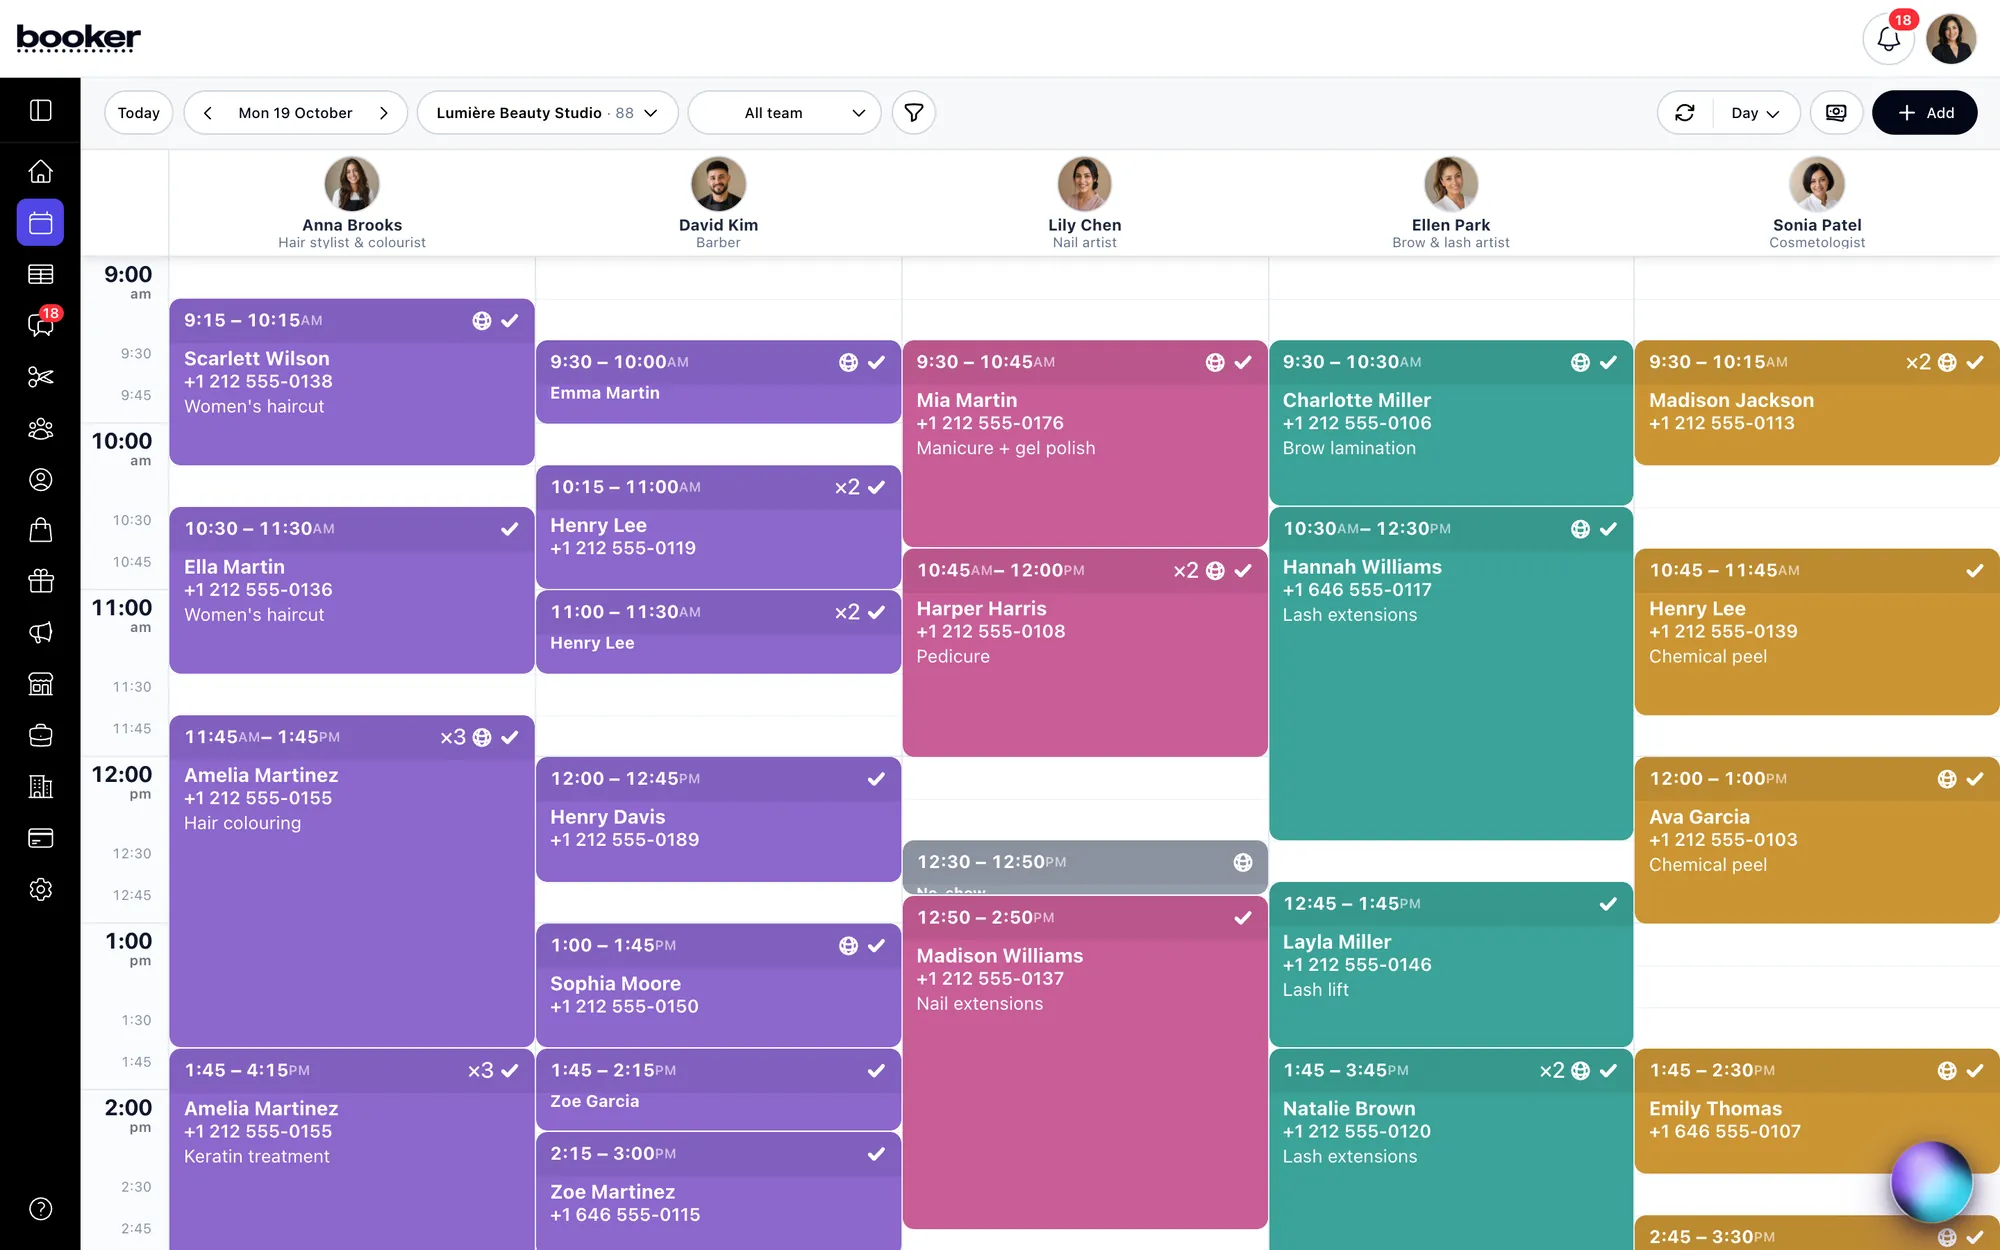This screenshot has height=1250, width=2000.
Task: Open gift cards icon in sidebar
Action: pos(41,581)
